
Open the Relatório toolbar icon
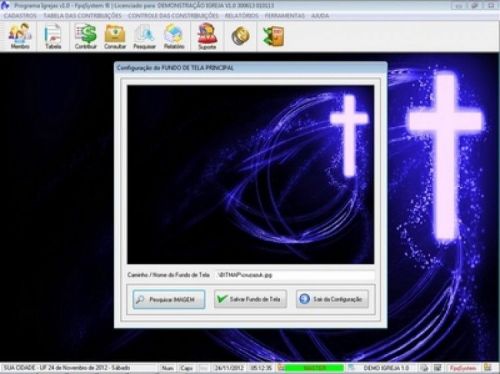pyautogui.click(x=174, y=36)
